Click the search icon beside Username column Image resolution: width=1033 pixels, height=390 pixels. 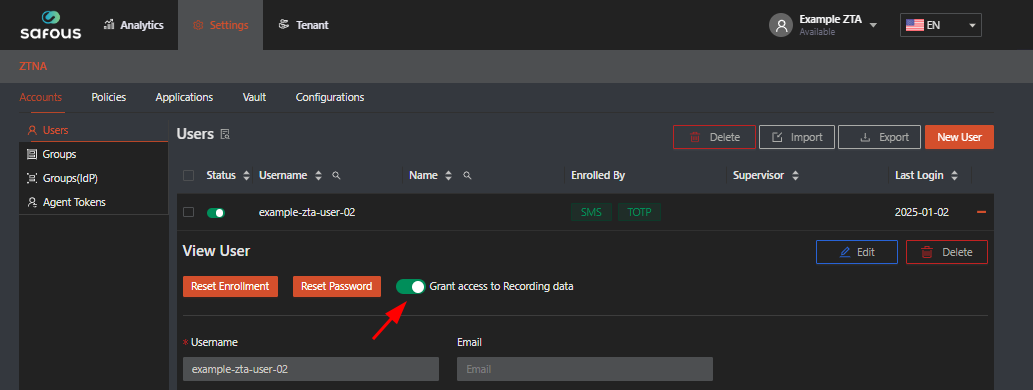point(336,176)
